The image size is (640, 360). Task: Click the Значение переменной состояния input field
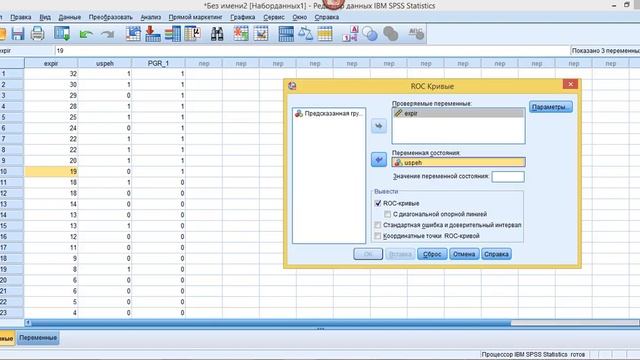click(508, 177)
